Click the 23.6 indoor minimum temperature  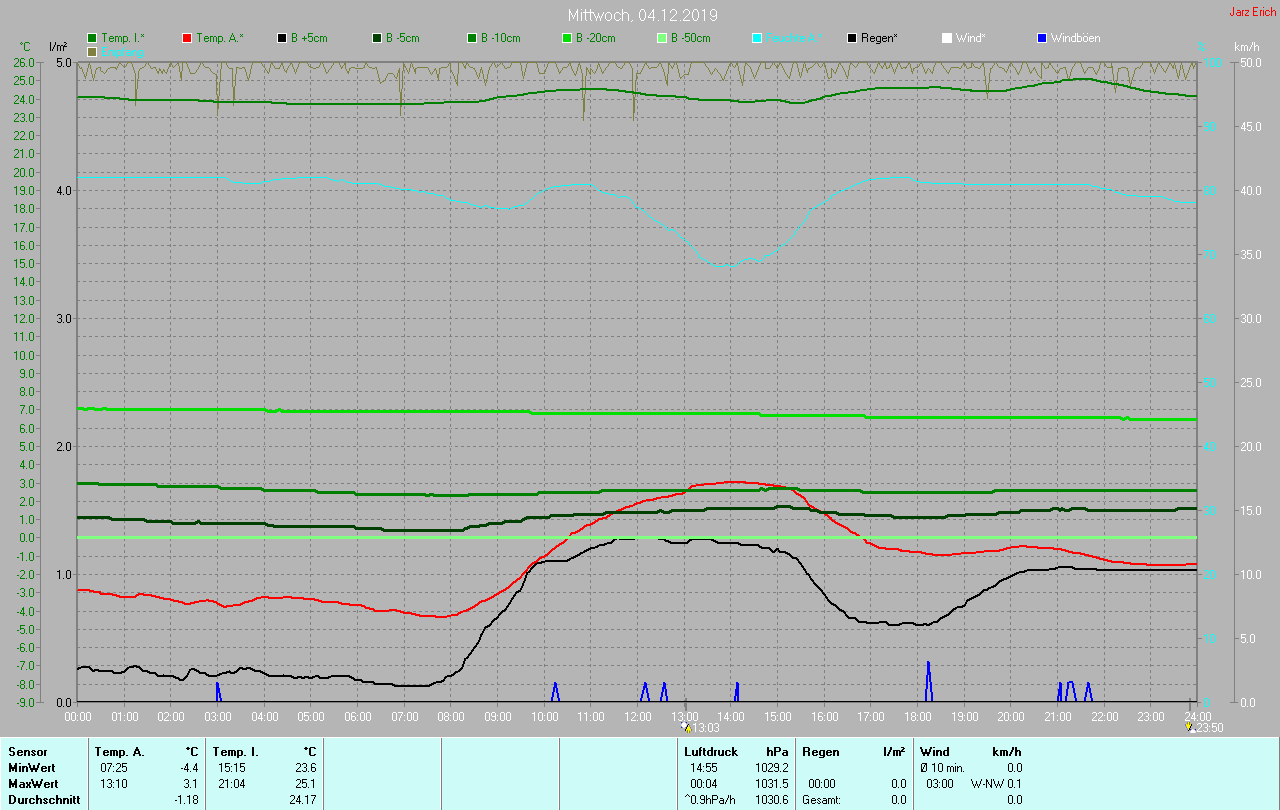pos(306,768)
